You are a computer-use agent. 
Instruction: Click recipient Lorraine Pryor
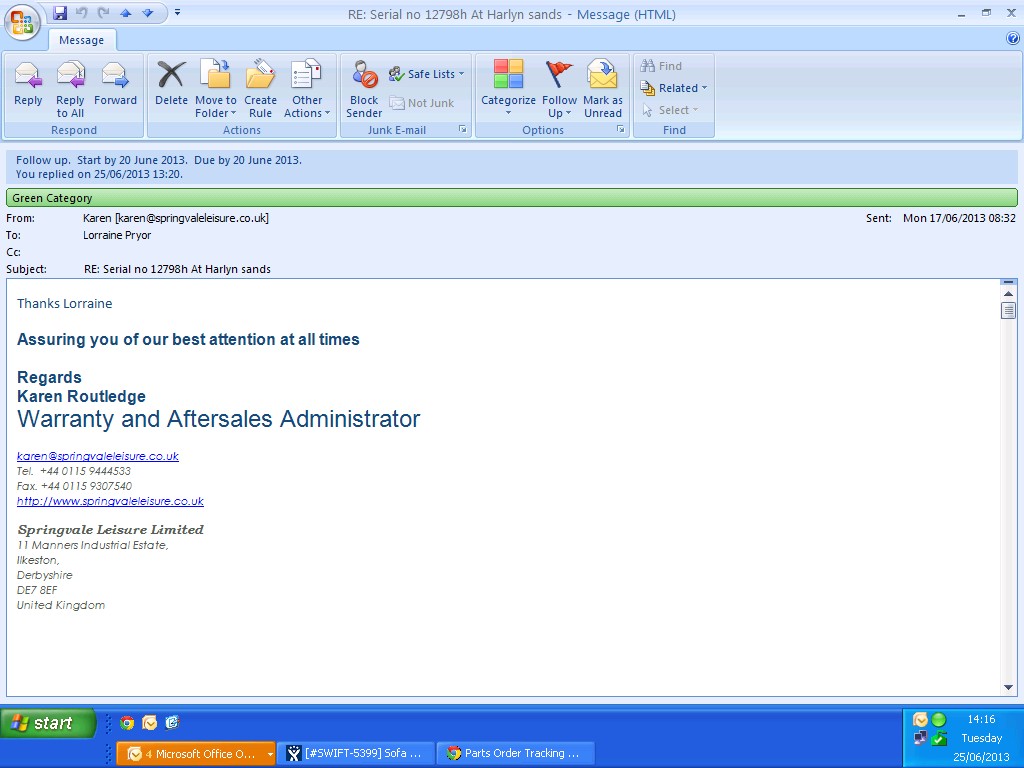117,235
